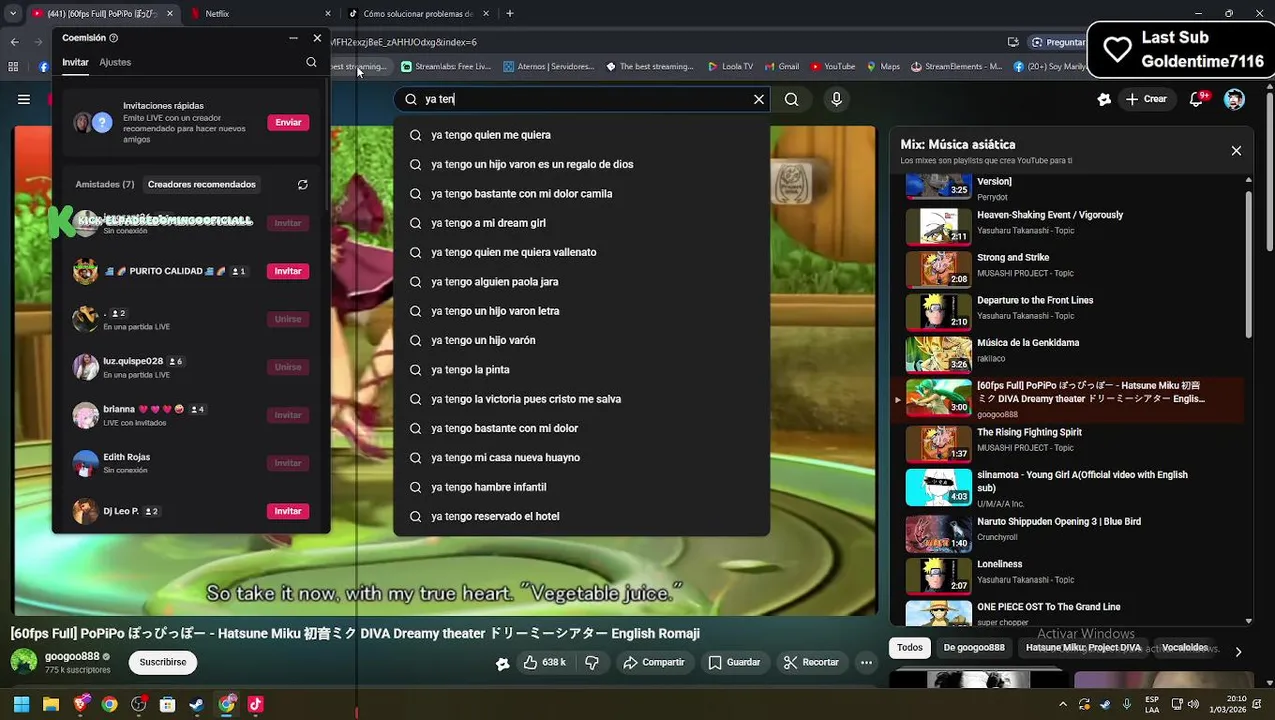This screenshot has width=1275, height=720.
Task: Click the search icon in the Coemisión panel
Action: tap(311, 62)
